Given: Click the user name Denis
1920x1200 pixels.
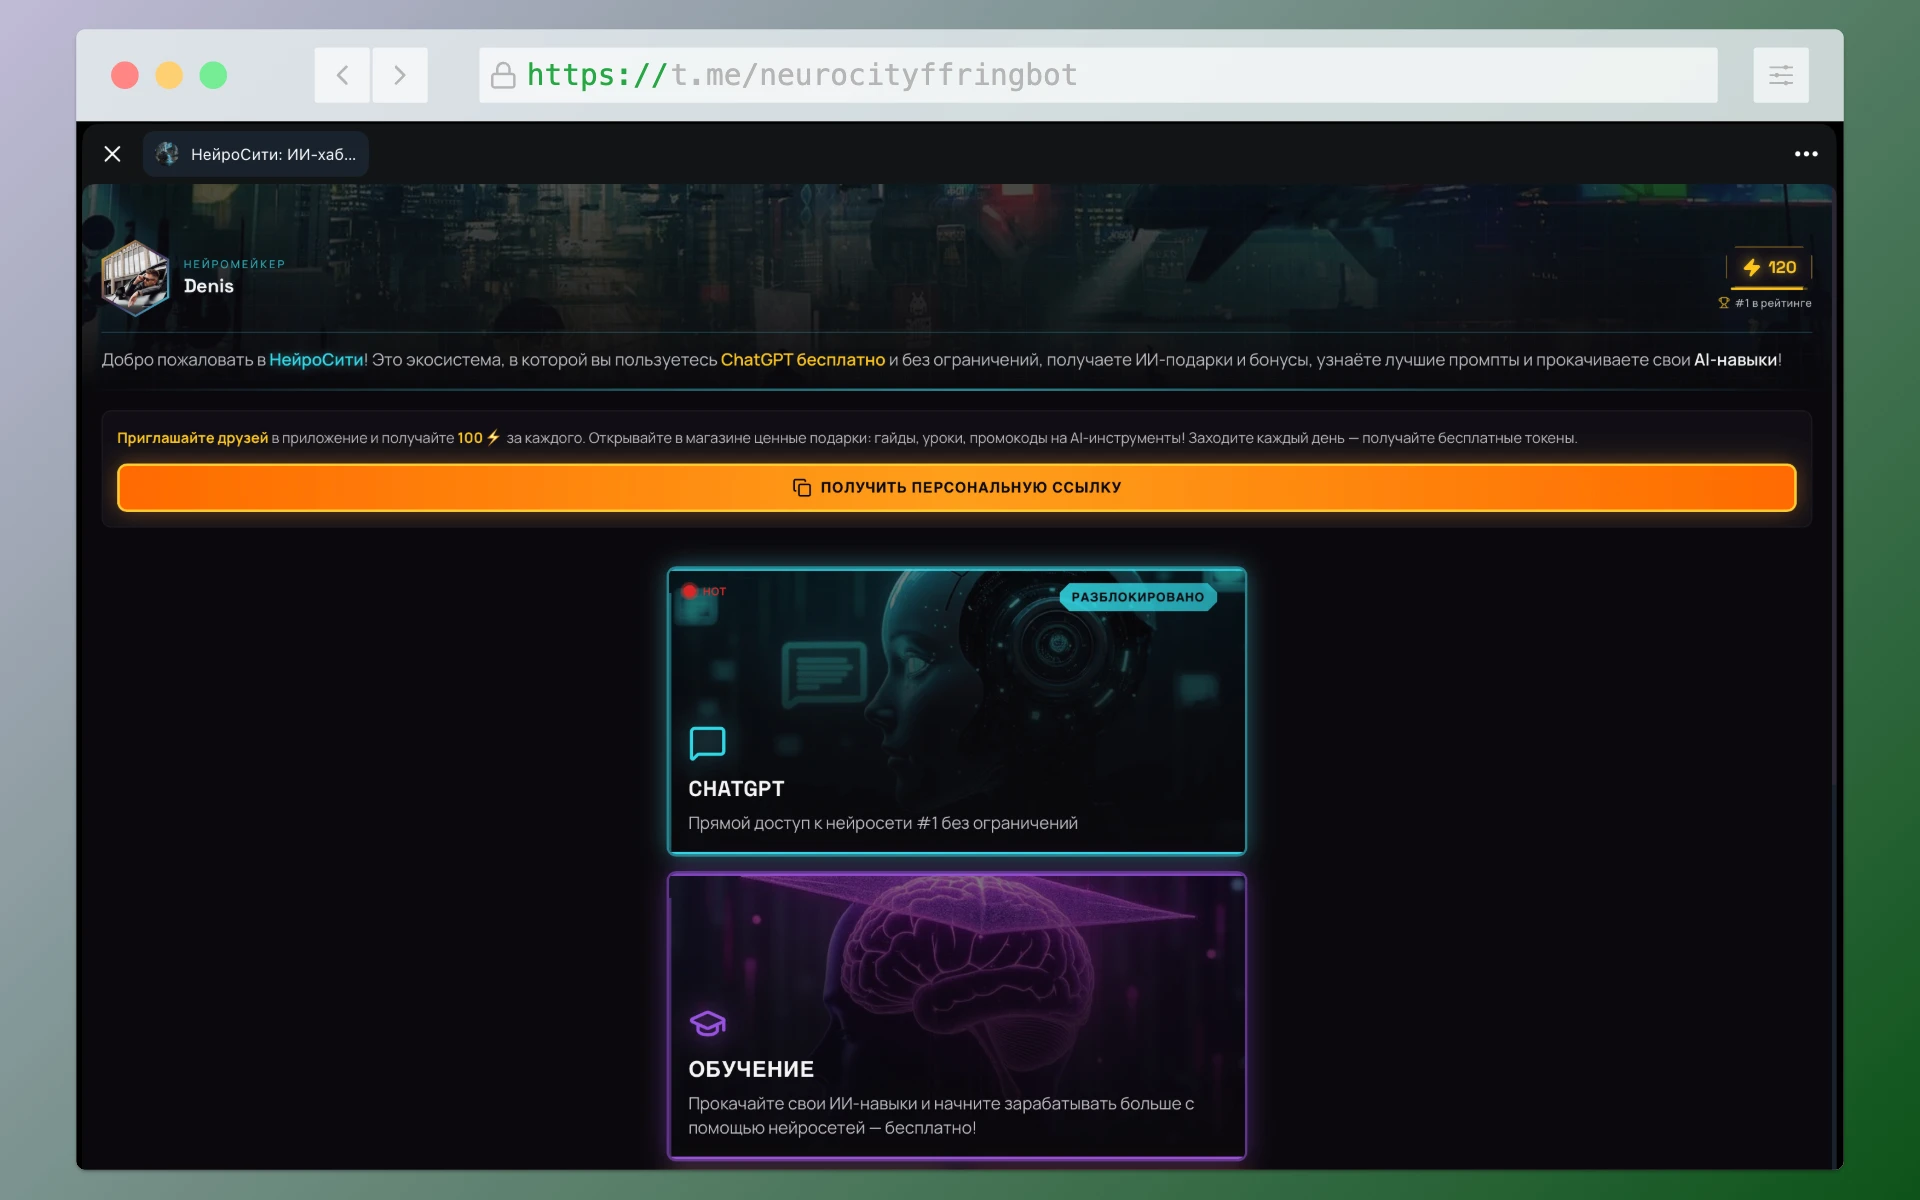Looking at the screenshot, I should tap(209, 286).
